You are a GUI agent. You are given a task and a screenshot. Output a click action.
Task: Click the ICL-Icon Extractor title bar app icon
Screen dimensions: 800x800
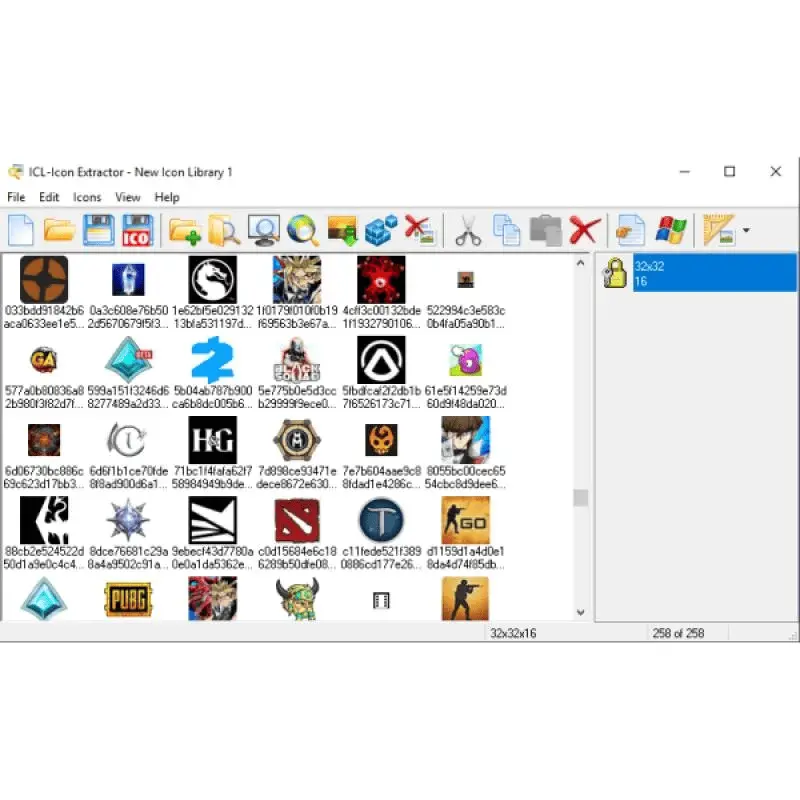coord(16,172)
